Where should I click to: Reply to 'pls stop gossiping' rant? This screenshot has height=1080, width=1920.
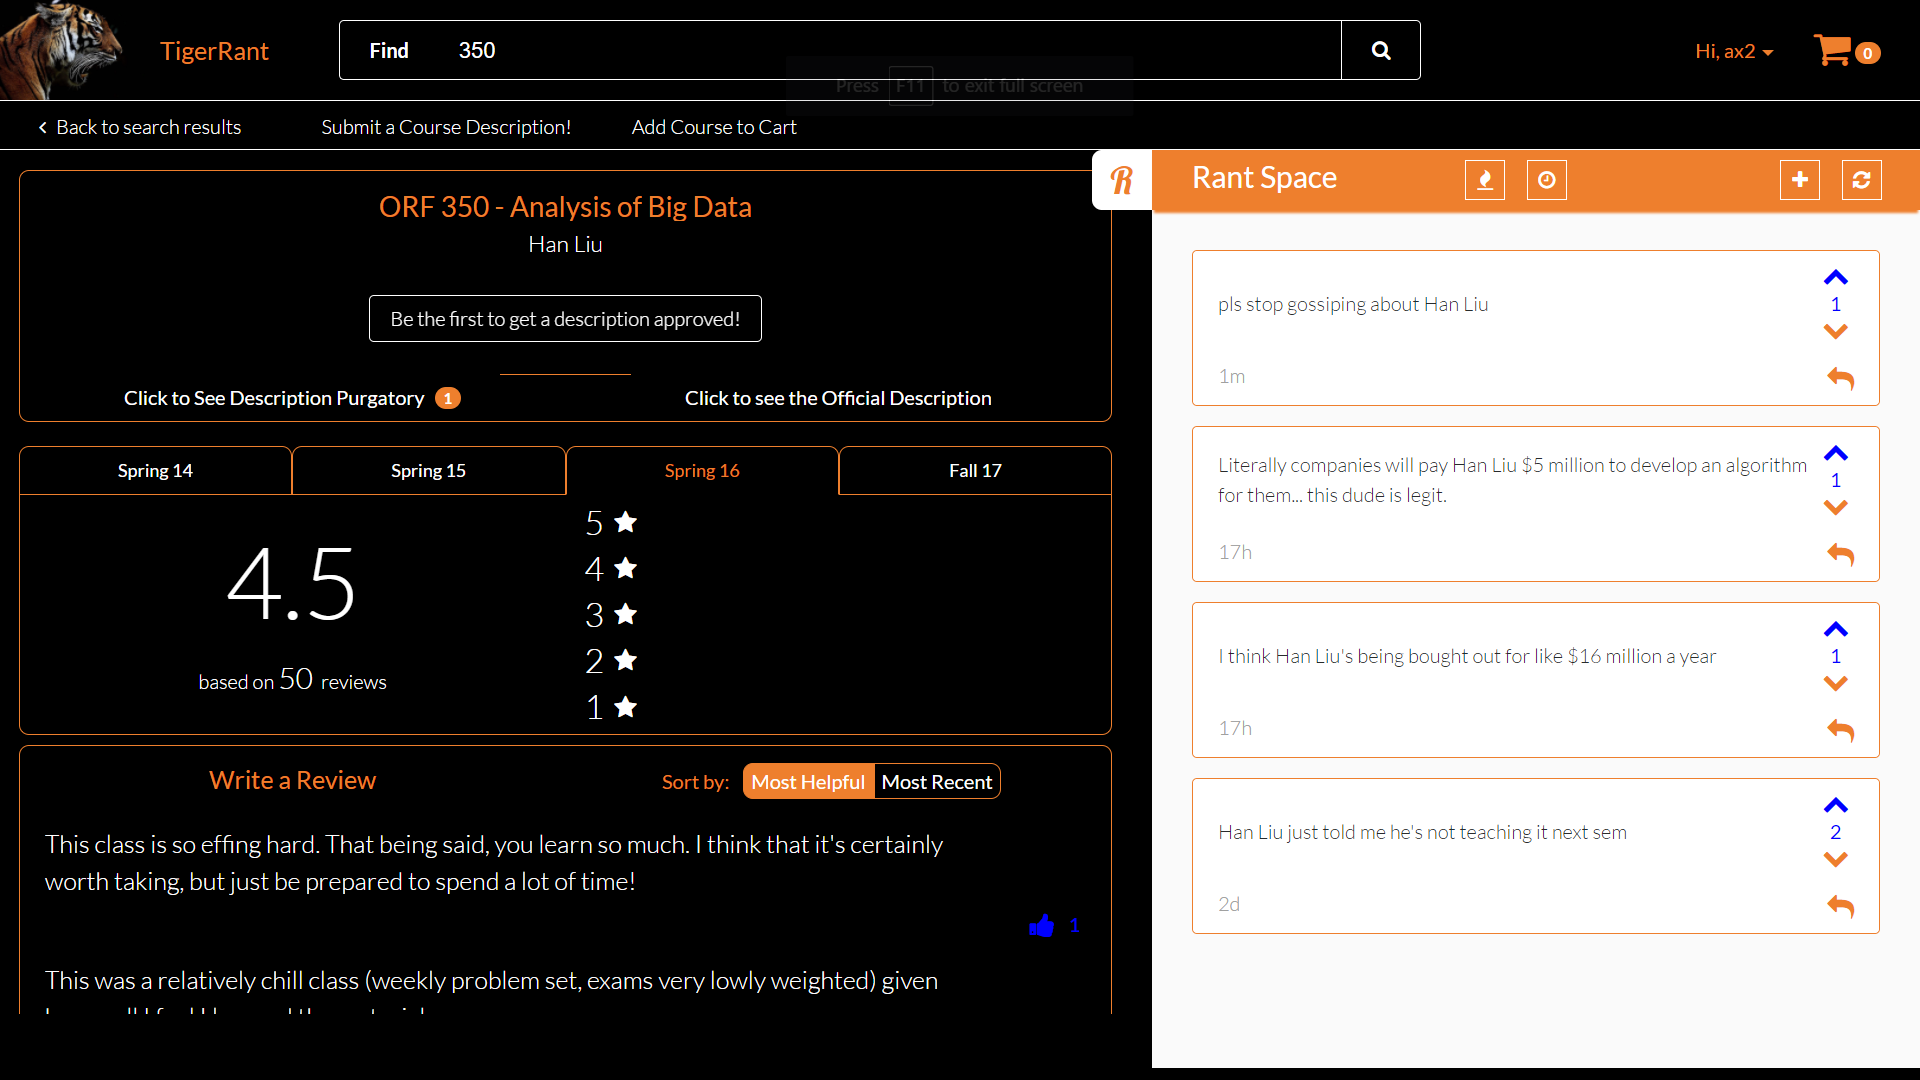pyautogui.click(x=1840, y=378)
